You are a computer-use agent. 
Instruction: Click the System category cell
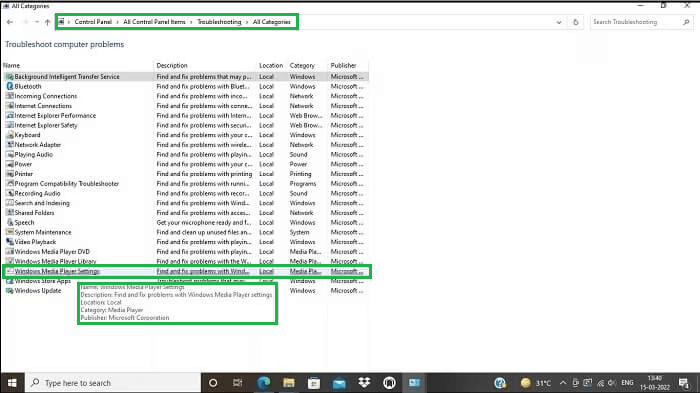coord(299,232)
